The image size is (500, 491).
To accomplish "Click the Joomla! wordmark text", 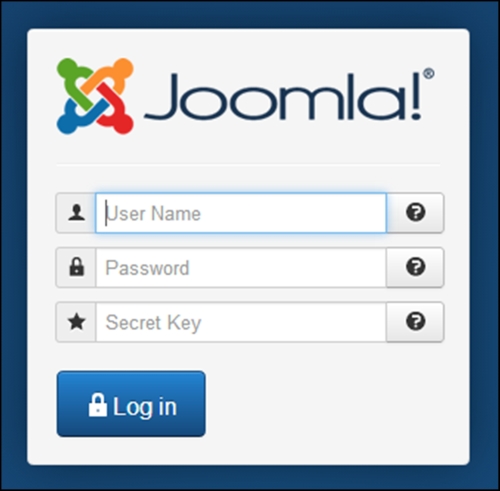I will tap(283, 97).
